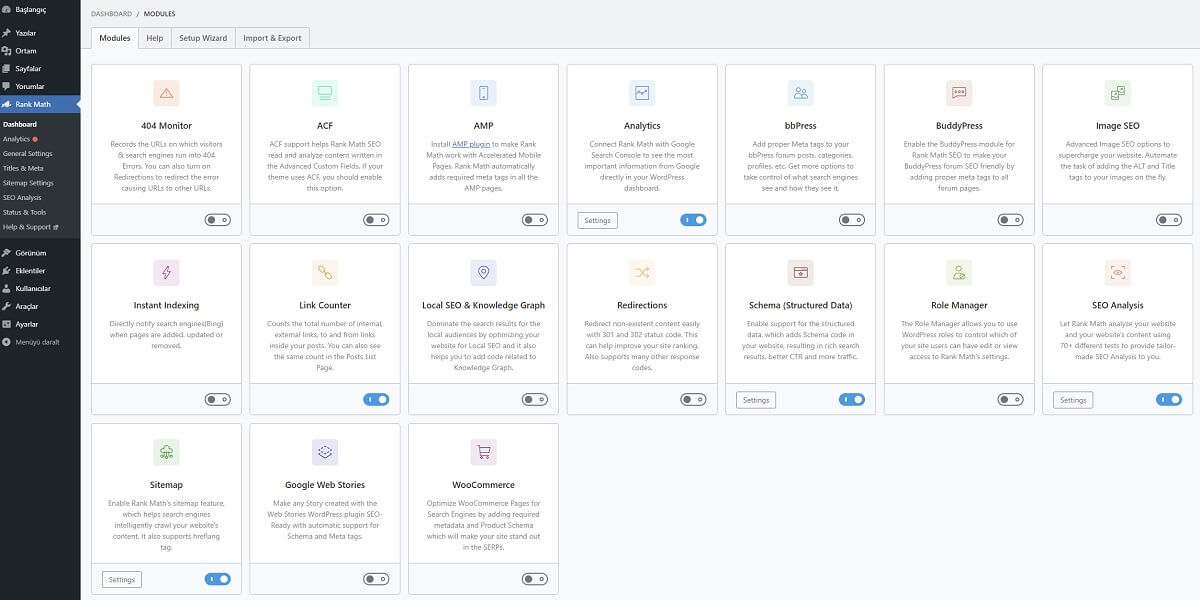Switch to the Help tab
Viewport: 1200px width, 600px height.
click(155, 38)
